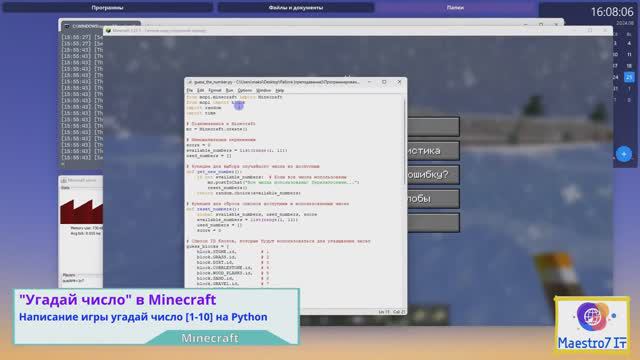The height and width of the screenshot is (360, 640).
Task: Close the IDLE editor window
Action: (x=399, y=82)
